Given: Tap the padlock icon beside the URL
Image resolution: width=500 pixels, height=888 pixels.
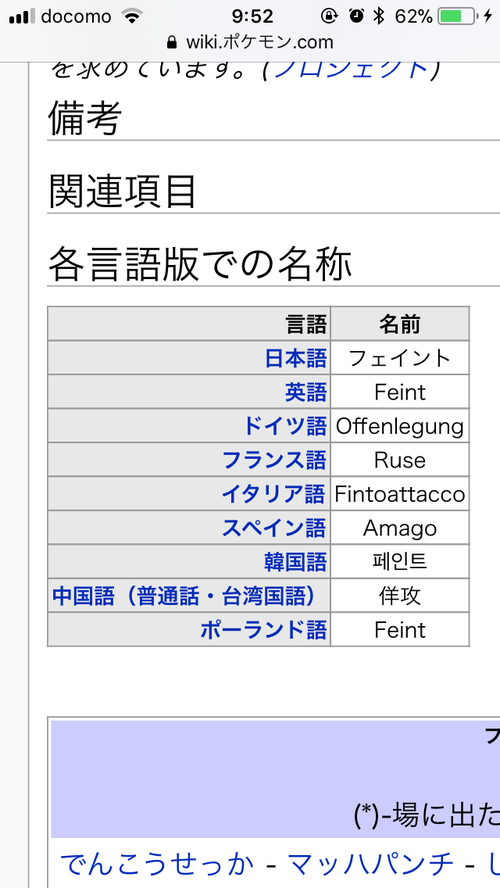Looking at the screenshot, I should pyautogui.click(x=172, y=42).
